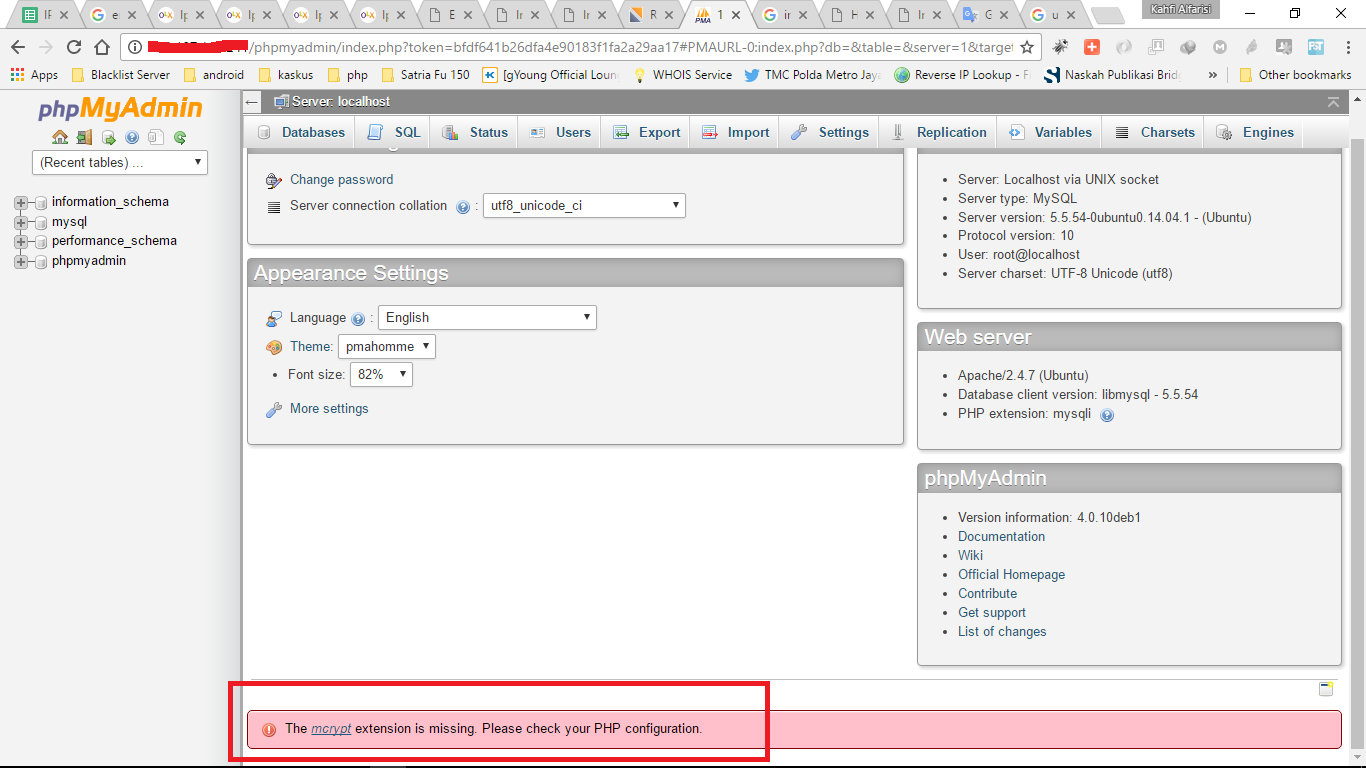Open the phpMyAdmin documentation page icon
The image size is (1366, 768).
point(155,137)
